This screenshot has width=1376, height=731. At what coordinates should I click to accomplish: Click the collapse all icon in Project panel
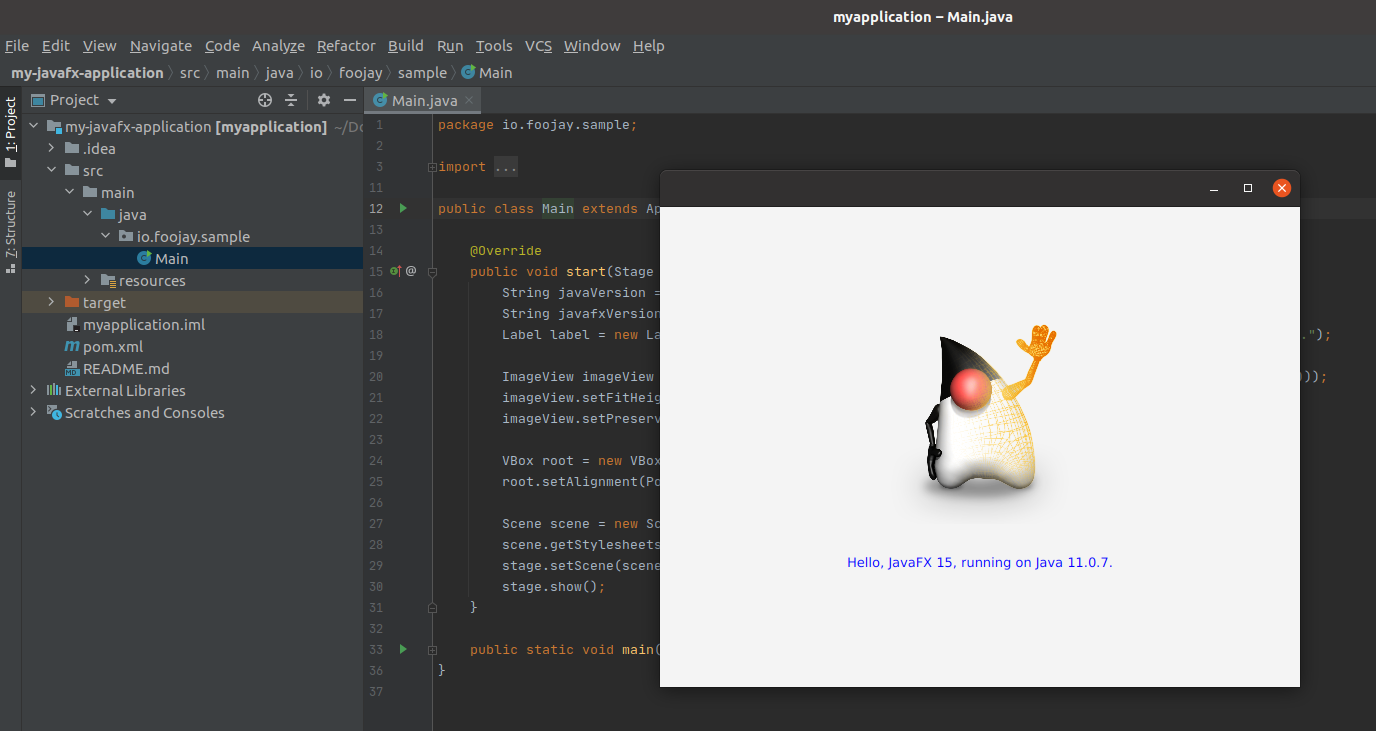291,100
